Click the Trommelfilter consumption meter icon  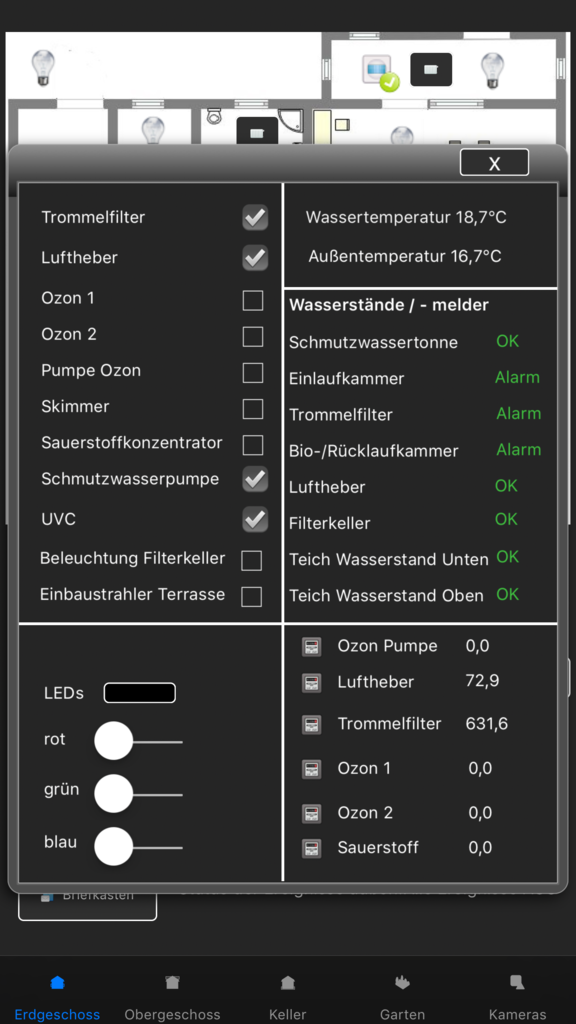click(312, 725)
